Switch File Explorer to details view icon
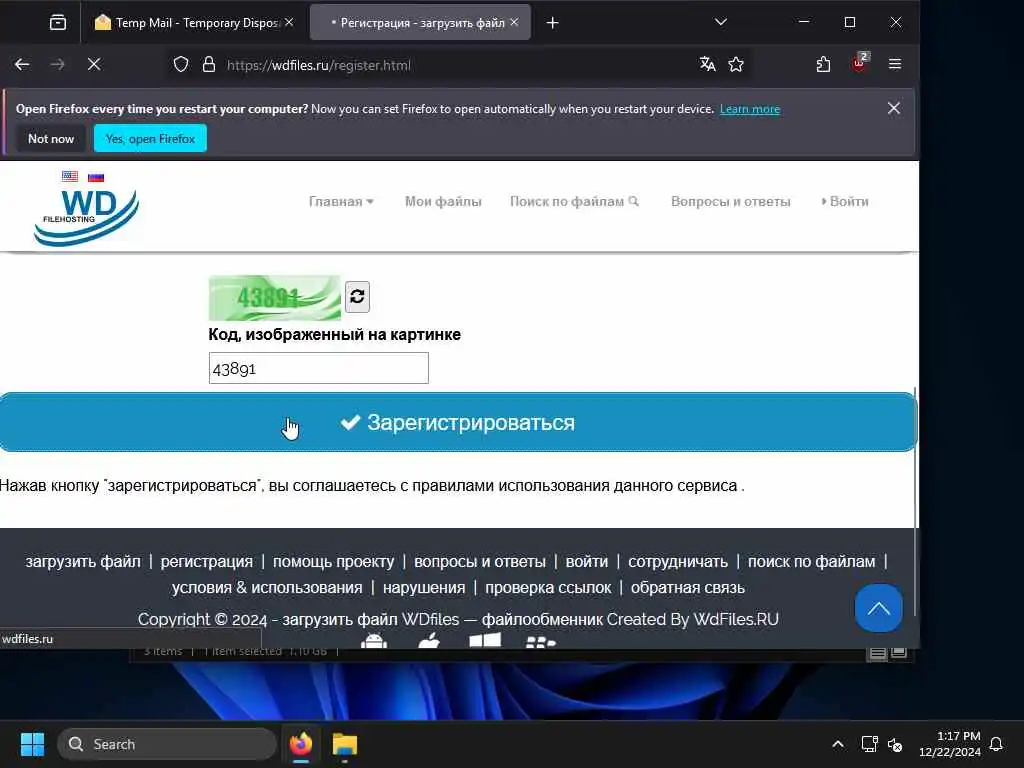The image size is (1024, 768). click(878, 652)
